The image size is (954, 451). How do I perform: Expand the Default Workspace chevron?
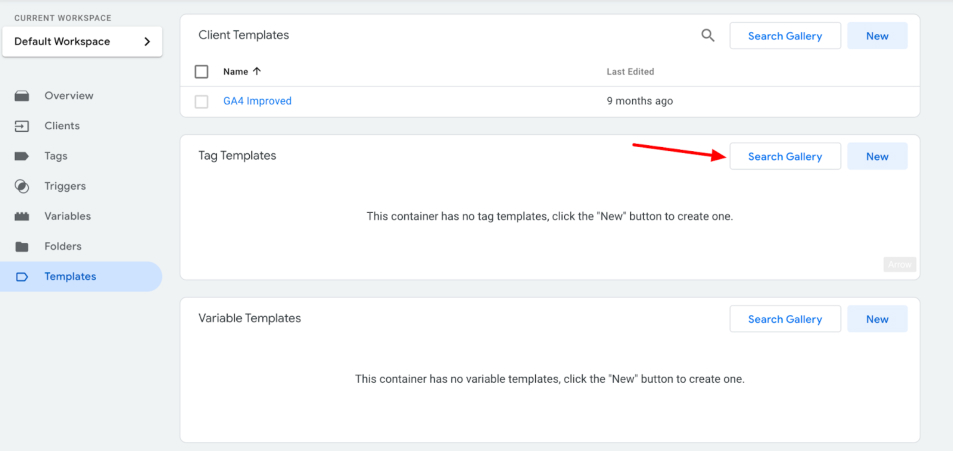[147, 41]
